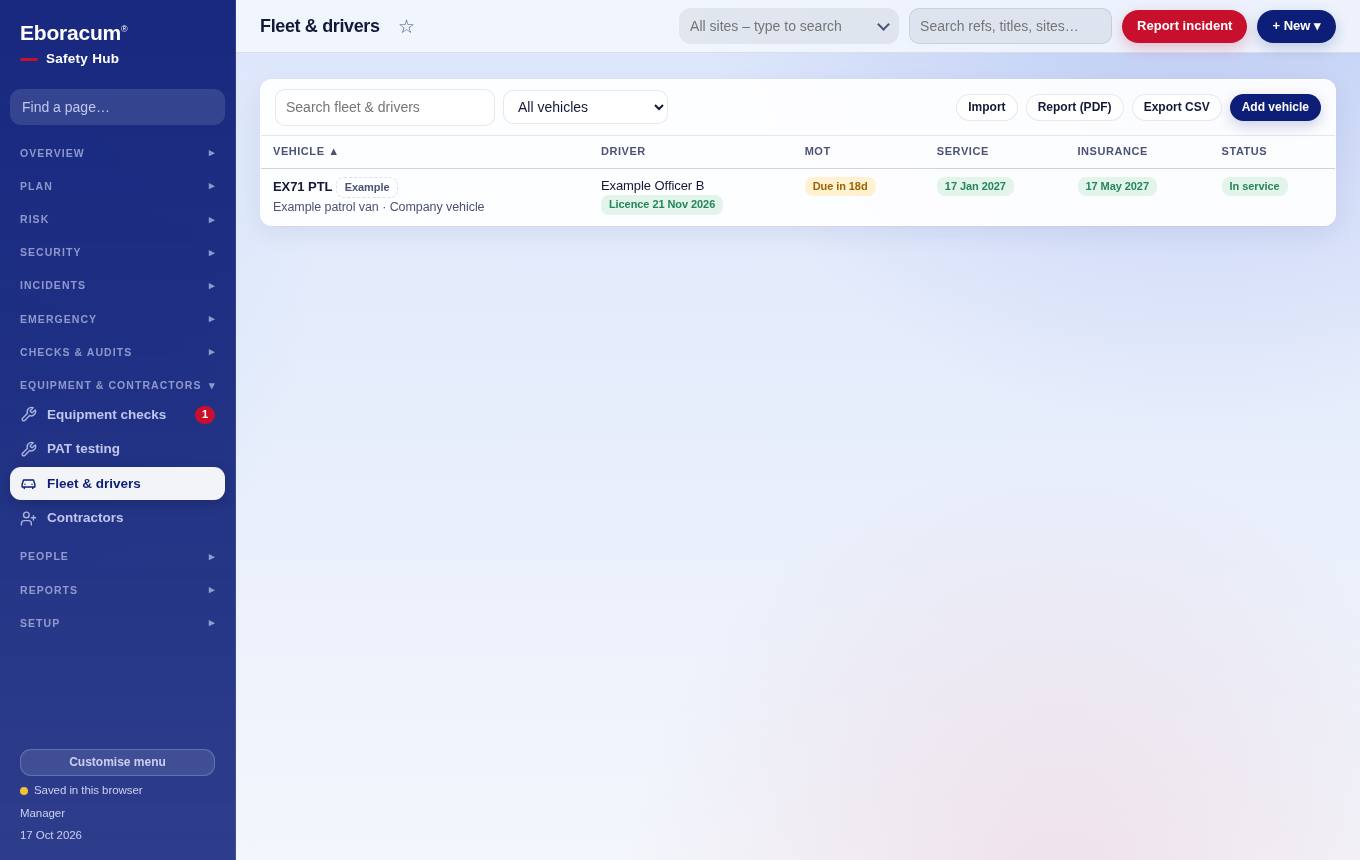Click Export CSV
This screenshot has width=1360, height=860.
click(x=1176, y=107)
